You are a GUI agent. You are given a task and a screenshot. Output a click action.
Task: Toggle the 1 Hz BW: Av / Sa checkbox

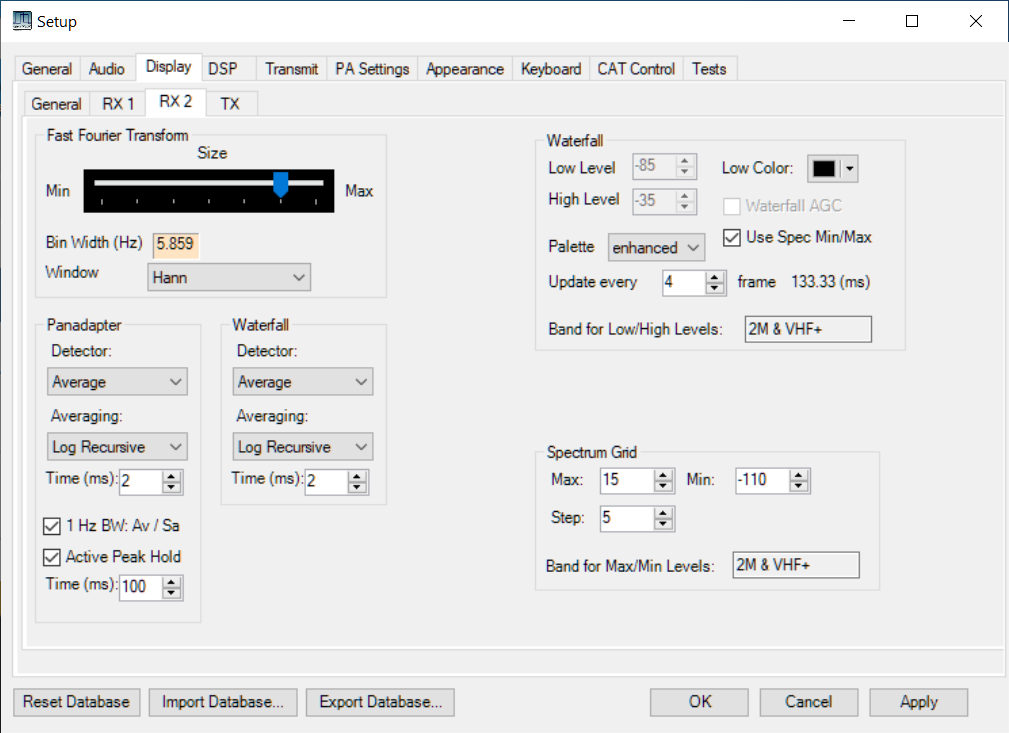(53, 525)
